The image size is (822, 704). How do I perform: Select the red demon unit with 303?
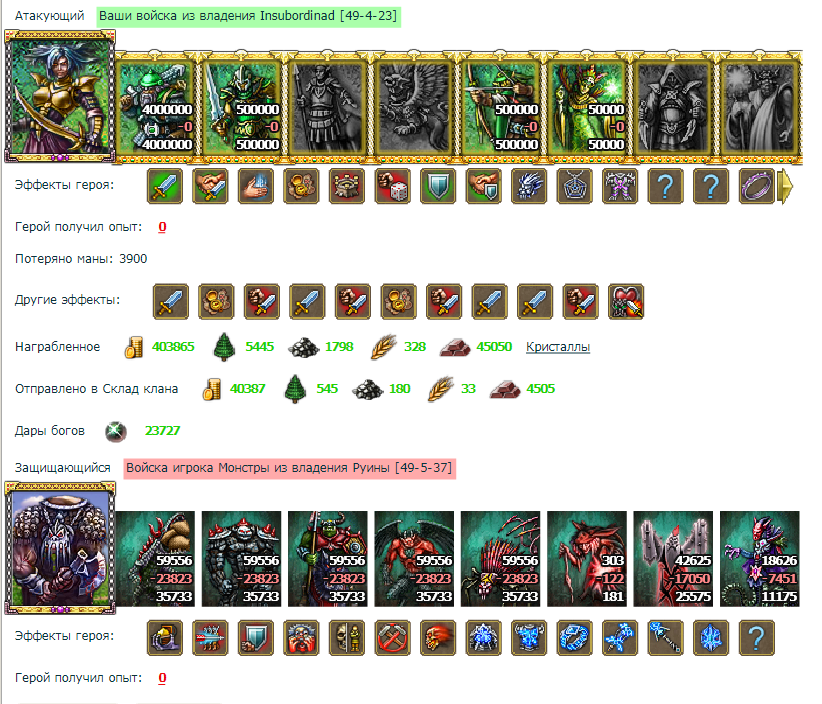(x=587, y=559)
